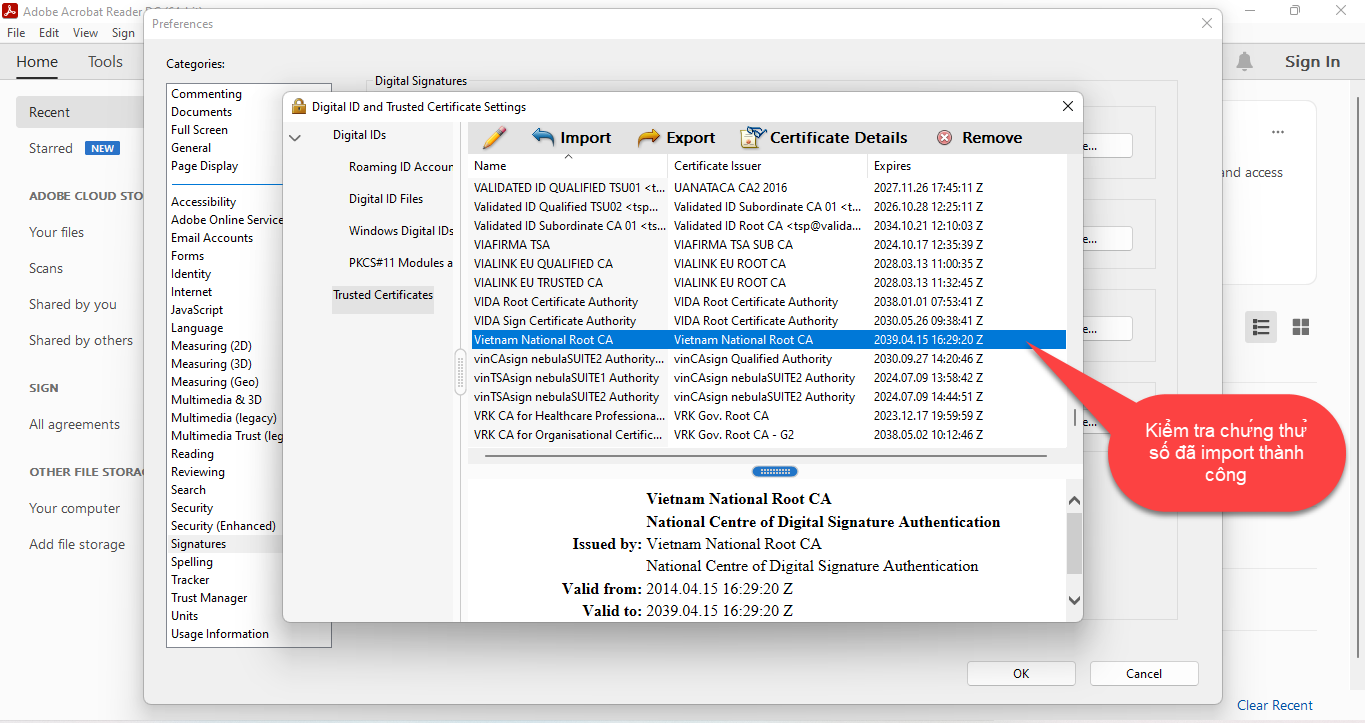
Task: Click Add file storage link
Action: click(x=77, y=544)
